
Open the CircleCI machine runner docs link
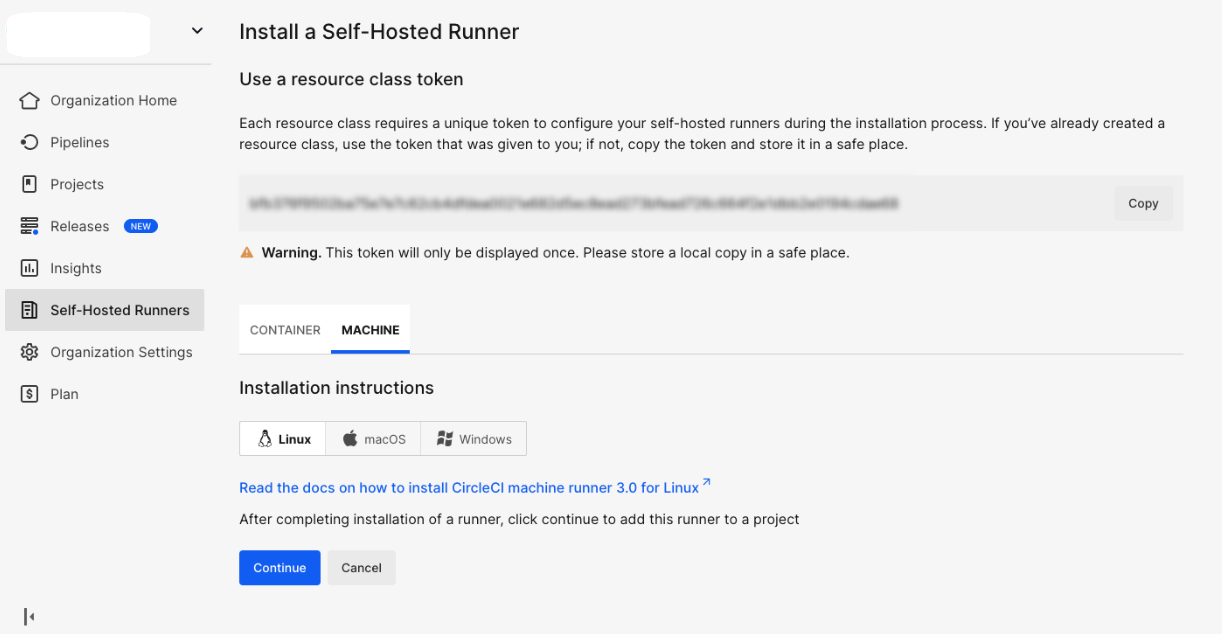[468, 487]
